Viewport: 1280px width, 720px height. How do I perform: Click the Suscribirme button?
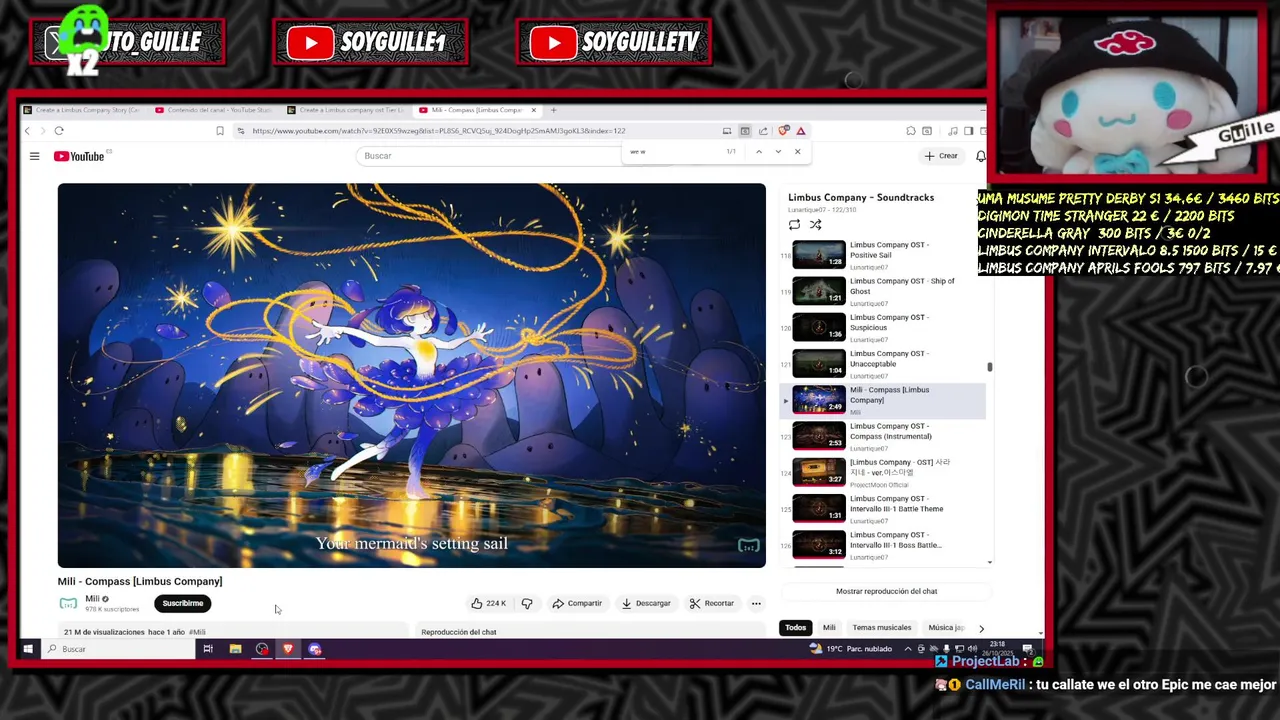click(x=182, y=603)
